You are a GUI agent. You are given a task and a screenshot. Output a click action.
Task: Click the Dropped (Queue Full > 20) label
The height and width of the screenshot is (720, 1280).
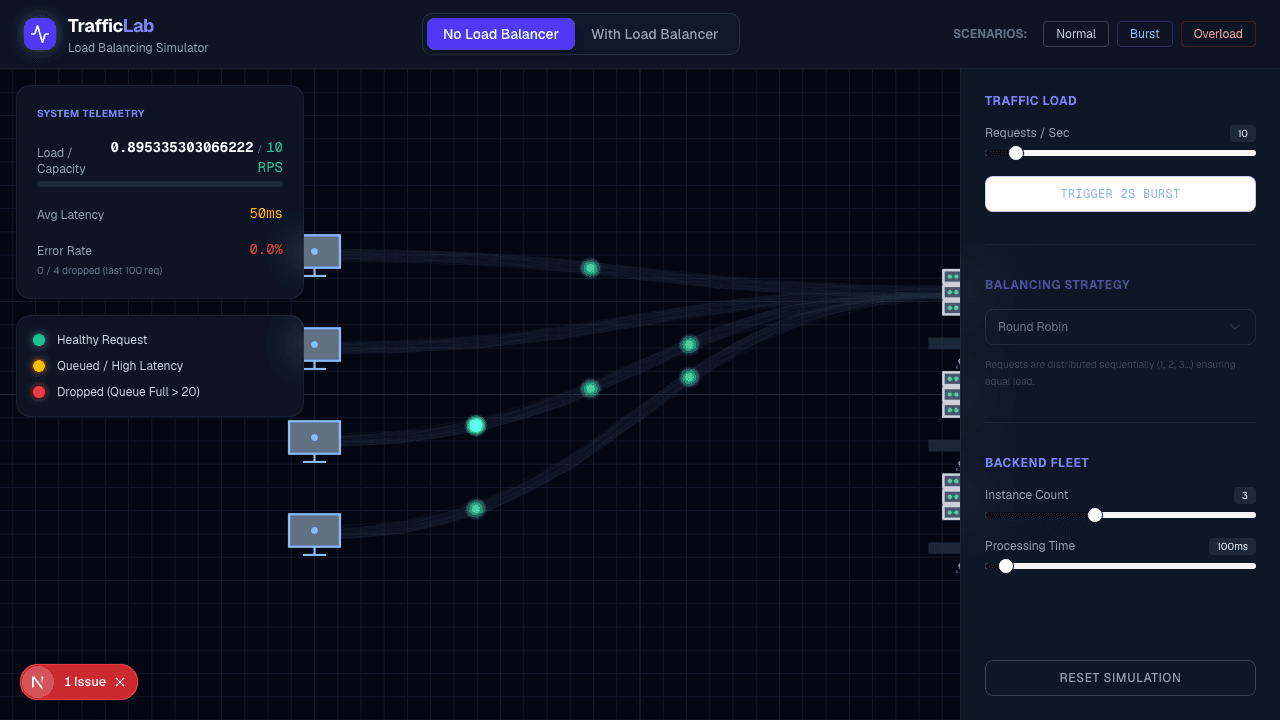click(128, 392)
